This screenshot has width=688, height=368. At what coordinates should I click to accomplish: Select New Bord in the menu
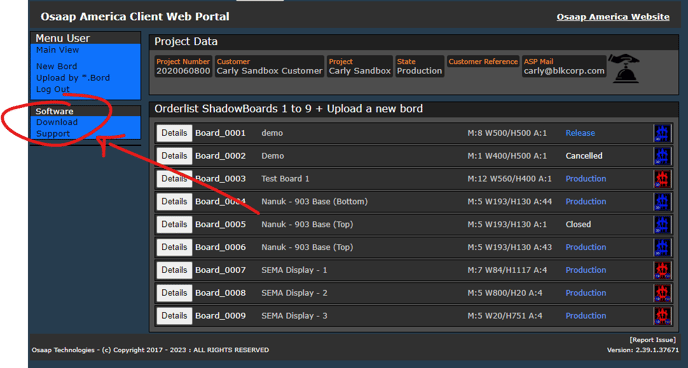click(57, 66)
